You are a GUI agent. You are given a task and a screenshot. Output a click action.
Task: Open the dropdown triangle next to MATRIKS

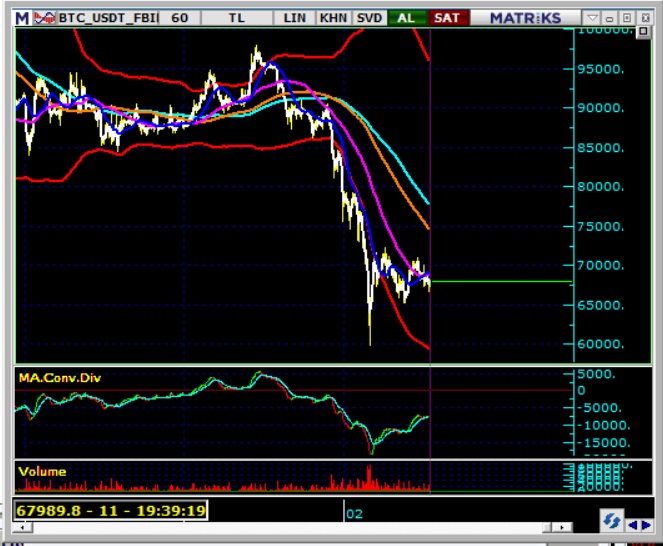[x=592, y=18]
